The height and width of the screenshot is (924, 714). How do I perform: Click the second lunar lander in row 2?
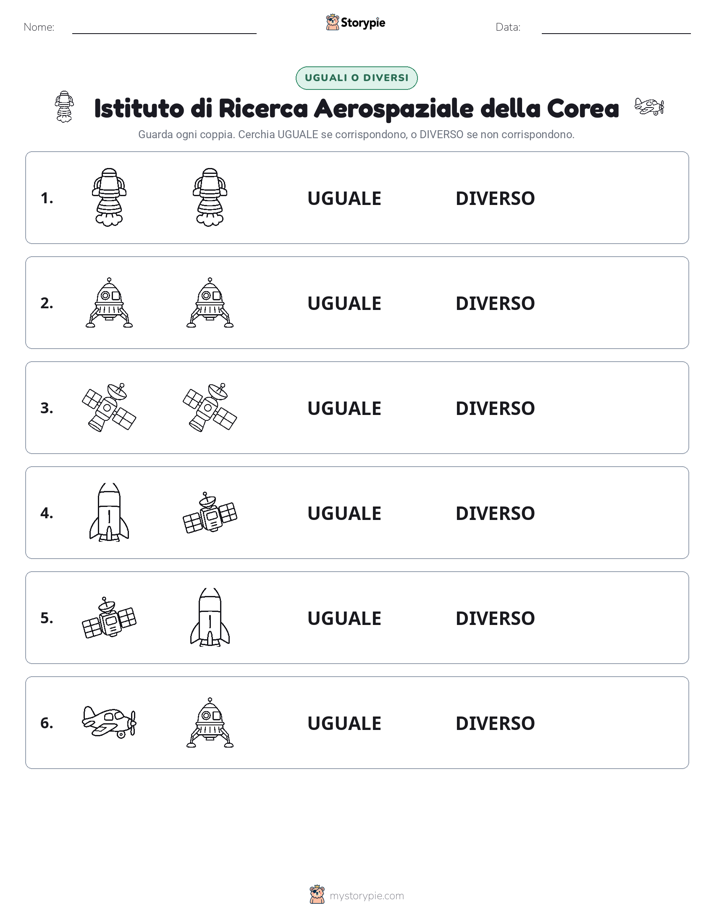click(x=210, y=303)
